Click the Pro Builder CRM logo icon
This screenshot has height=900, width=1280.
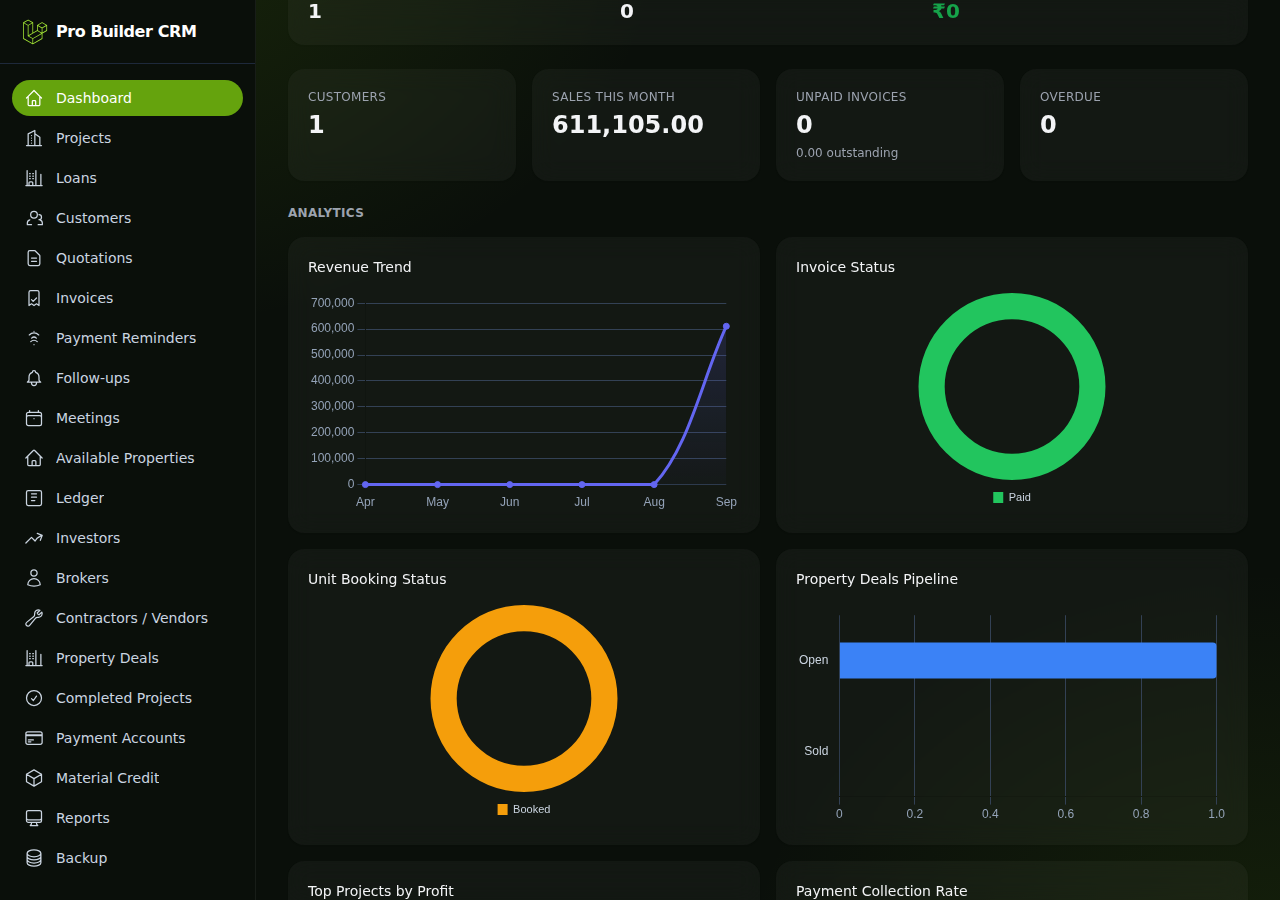click(35, 31)
